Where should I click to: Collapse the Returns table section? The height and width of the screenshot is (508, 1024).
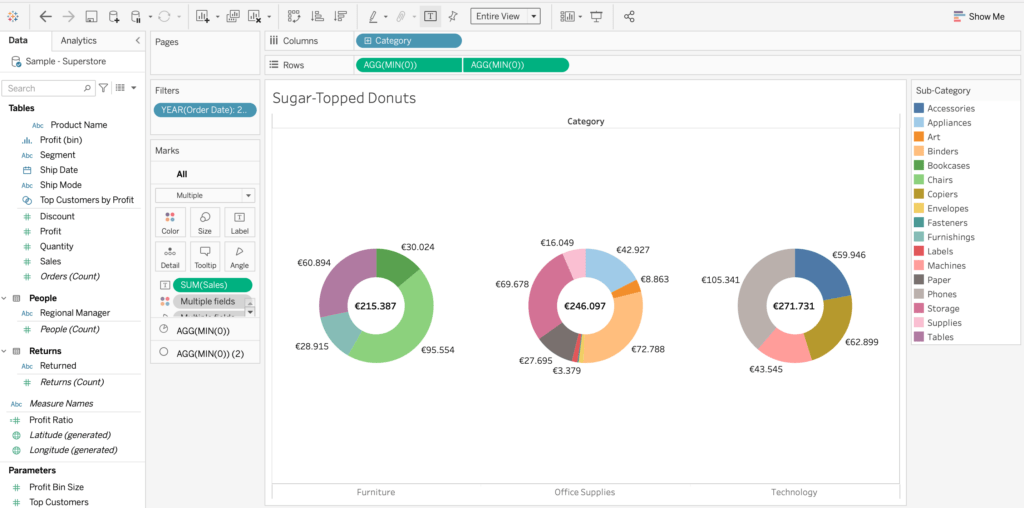4,351
